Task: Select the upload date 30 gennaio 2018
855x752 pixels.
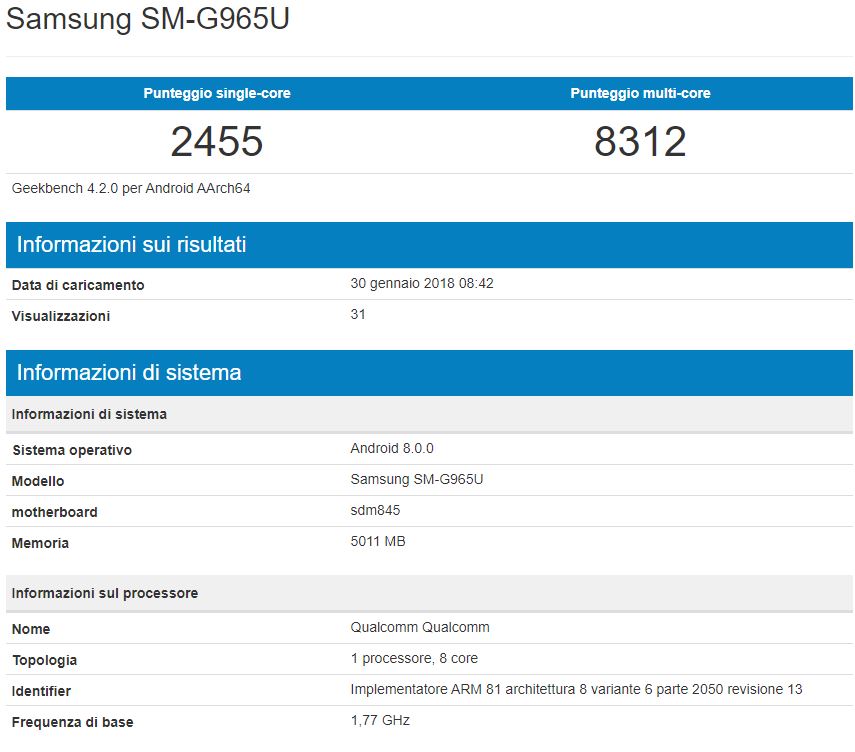Action: coord(422,284)
